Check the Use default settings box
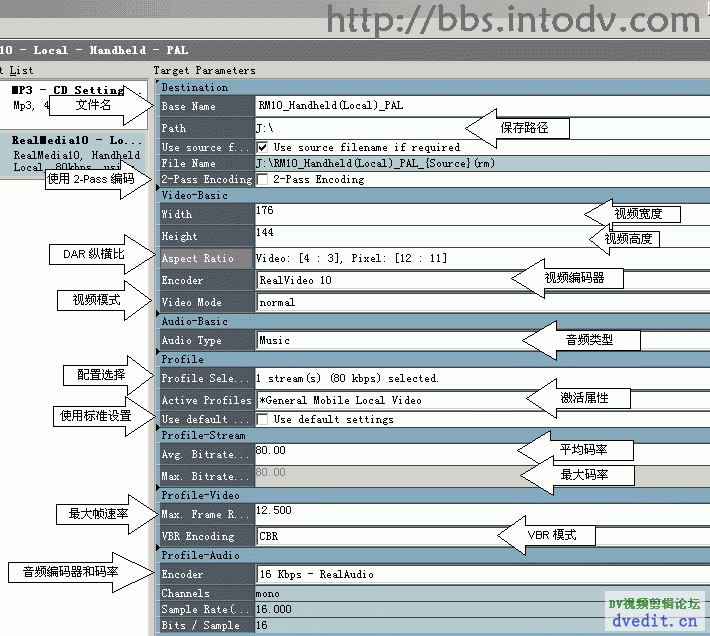Image resolution: width=710 pixels, height=636 pixels. pos(262,420)
